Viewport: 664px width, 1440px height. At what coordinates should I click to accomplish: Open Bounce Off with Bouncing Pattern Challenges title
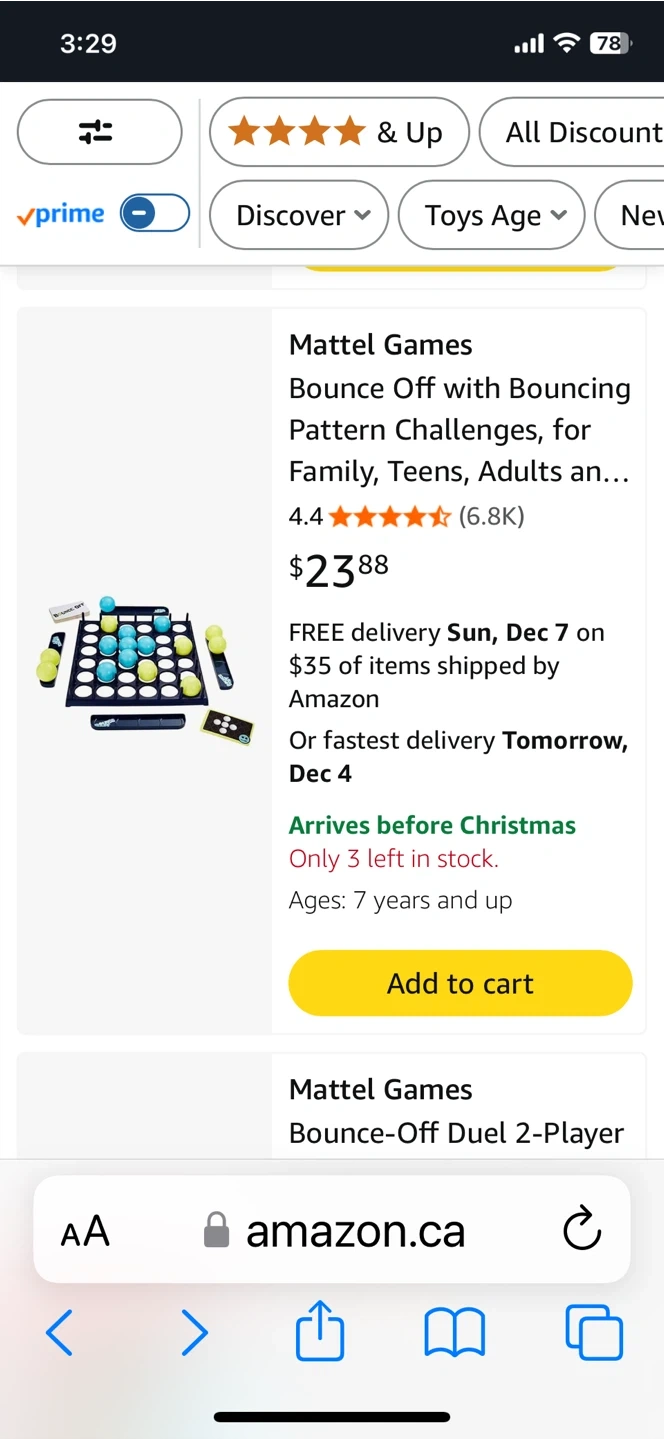pos(459,429)
